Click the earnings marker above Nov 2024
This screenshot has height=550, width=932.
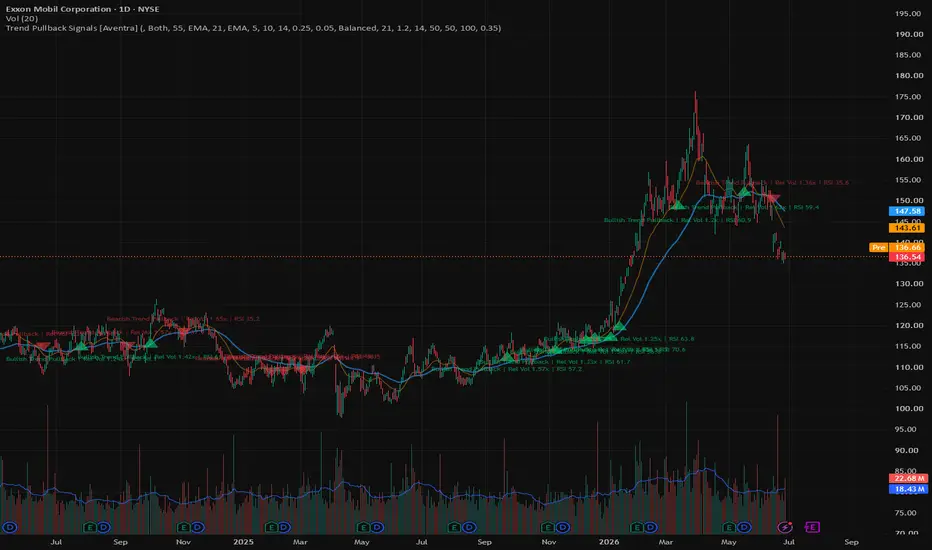click(x=184, y=527)
